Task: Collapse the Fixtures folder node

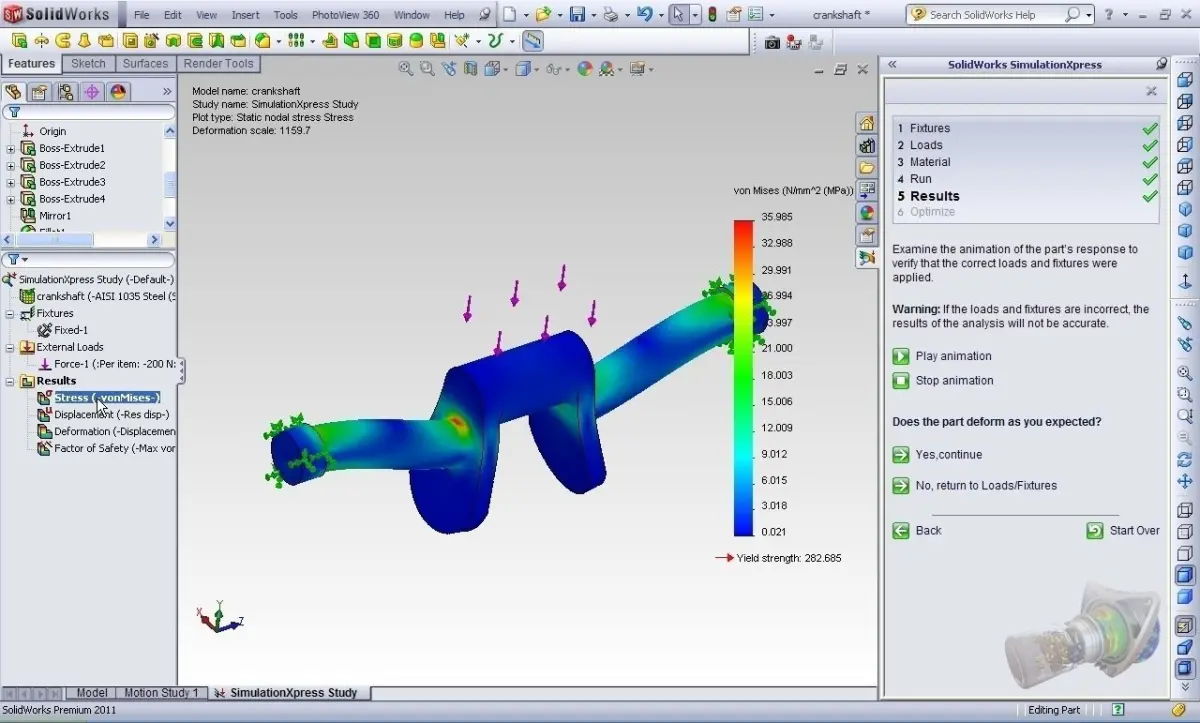Action: pos(11,314)
